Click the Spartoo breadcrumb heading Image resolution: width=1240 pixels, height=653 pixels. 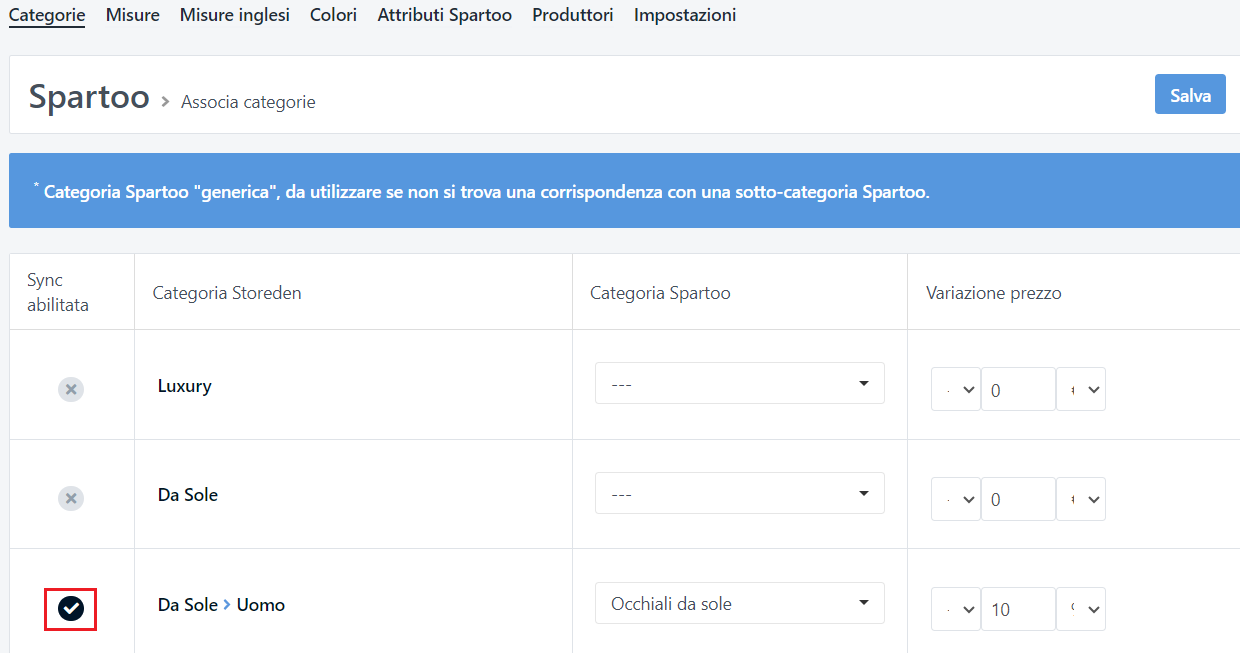[89, 97]
